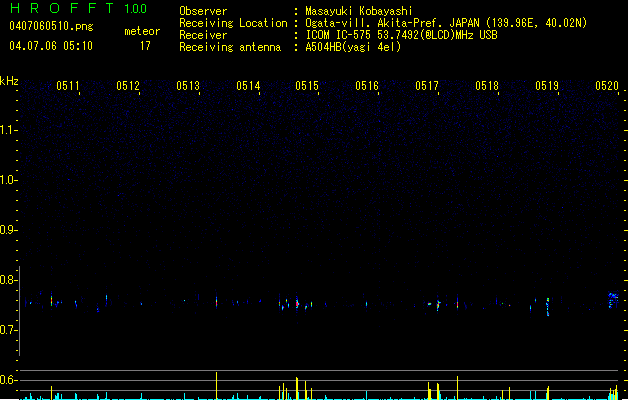Click the kHz axis unit label

point(9,81)
